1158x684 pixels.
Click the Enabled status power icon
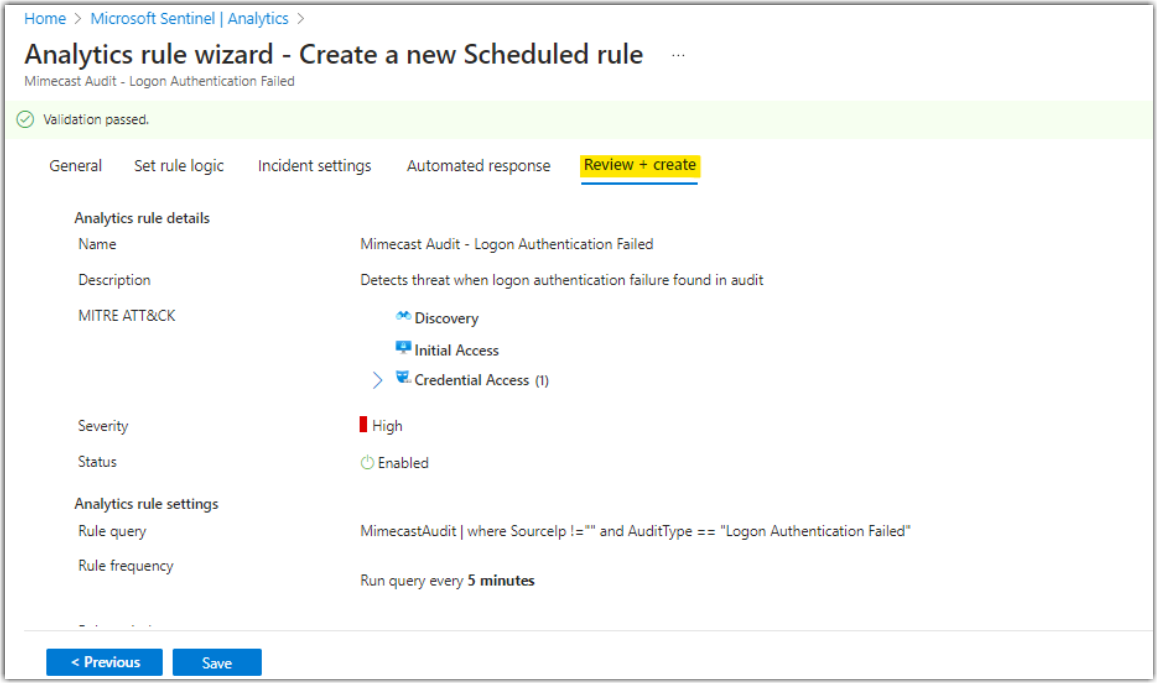click(x=368, y=462)
